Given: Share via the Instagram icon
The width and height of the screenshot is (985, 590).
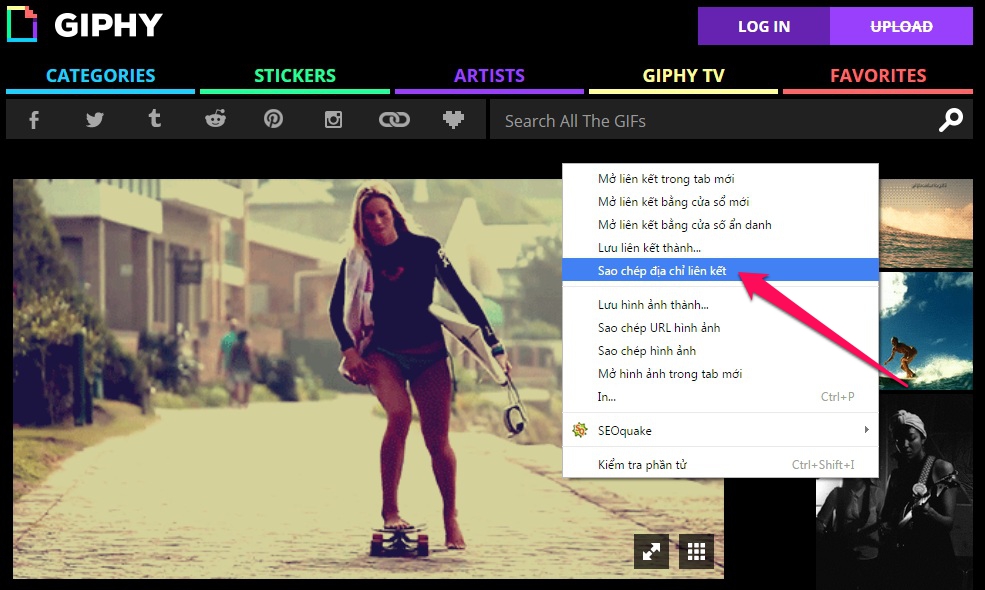Looking at the screenshot, I should click(x=334, y=120).
